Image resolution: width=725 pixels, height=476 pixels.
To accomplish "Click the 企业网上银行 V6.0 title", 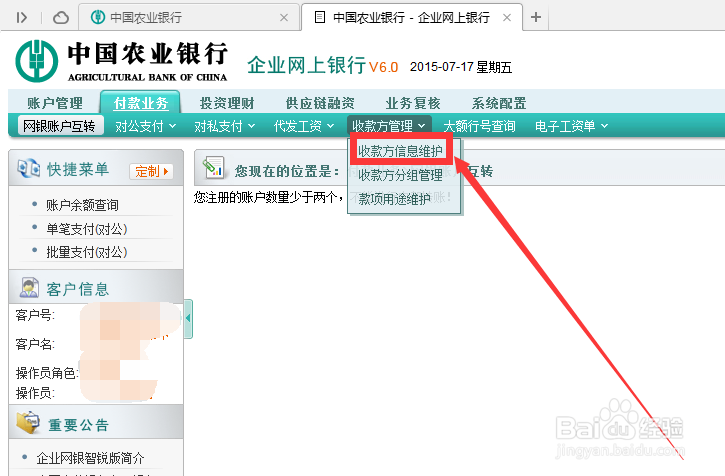I will coord(322,65).
